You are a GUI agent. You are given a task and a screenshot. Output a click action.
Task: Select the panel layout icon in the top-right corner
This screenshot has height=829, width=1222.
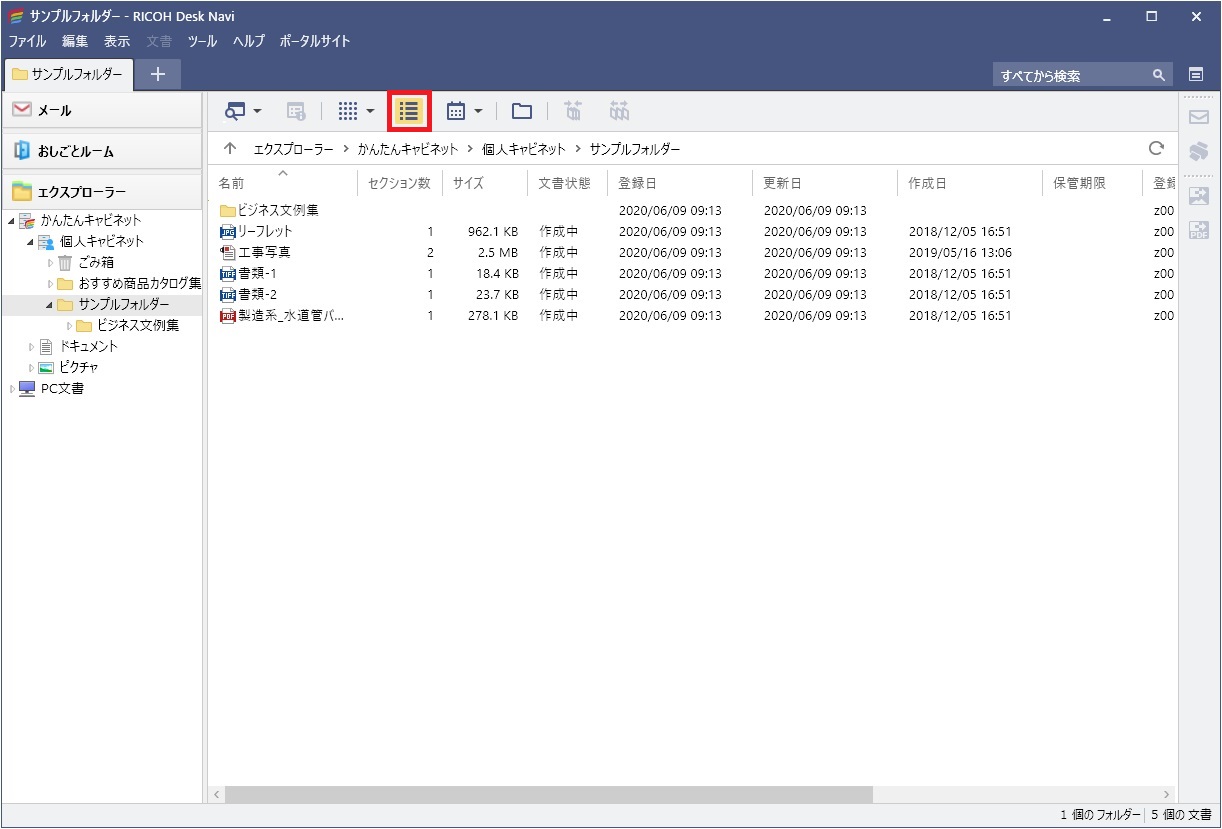click(x=1198, y=74)
